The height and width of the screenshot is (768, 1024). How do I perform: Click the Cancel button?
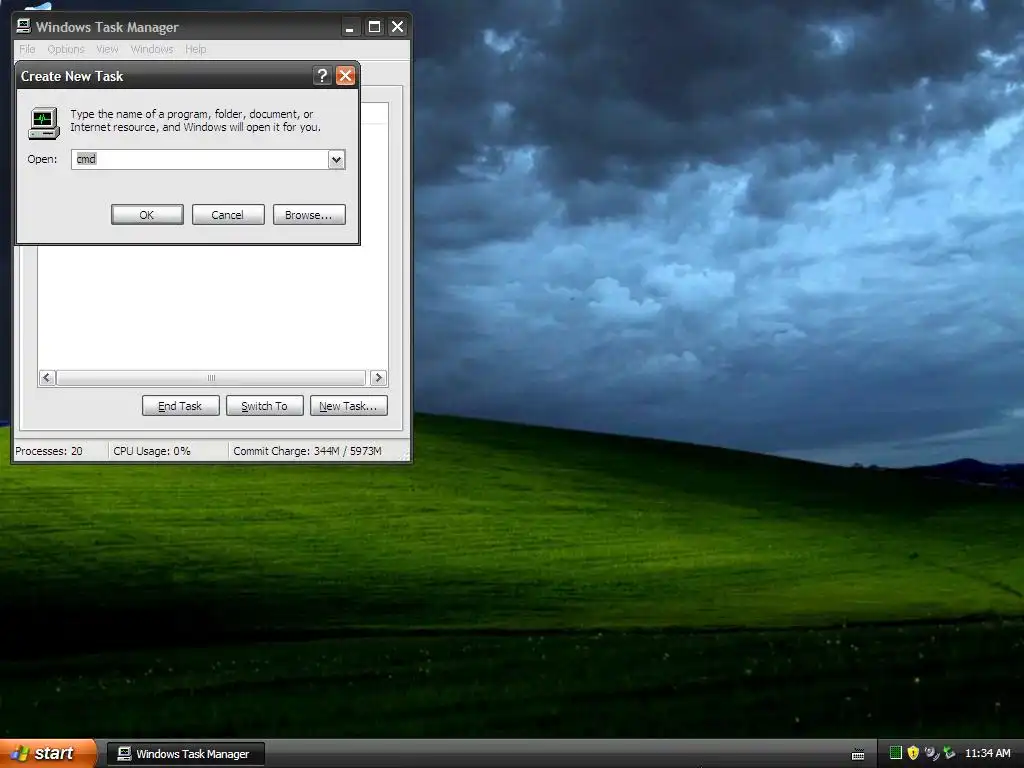(x=228, y=215)
